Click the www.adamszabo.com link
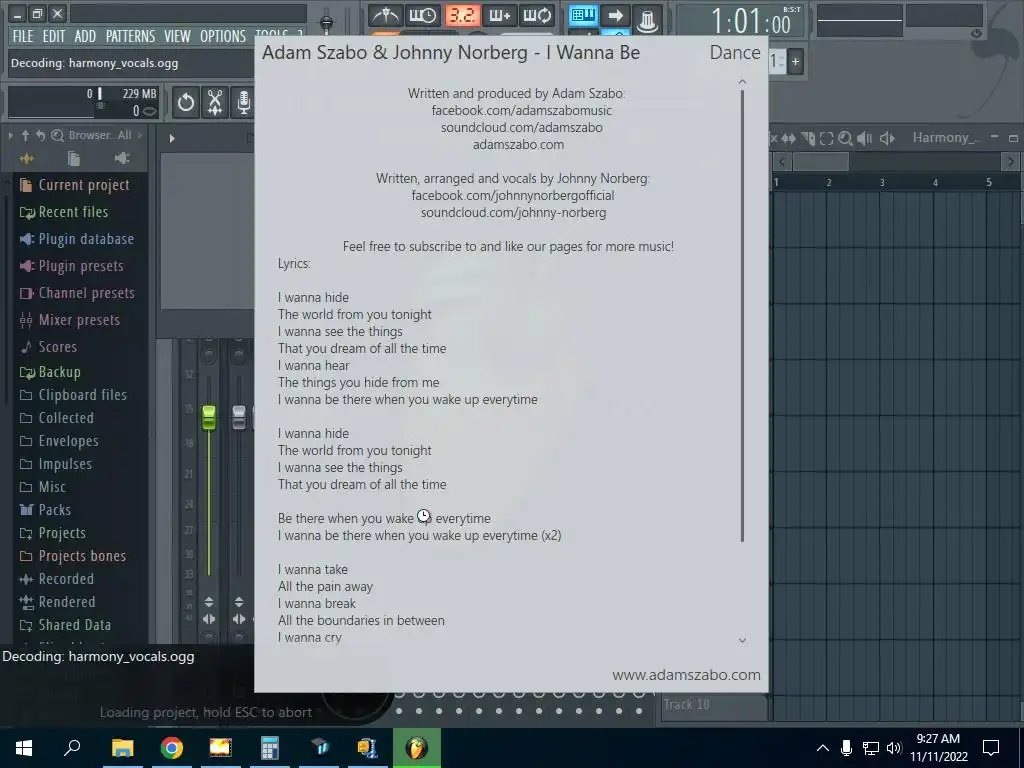This screenshot has width=1024, height=768. coord(686,675)
